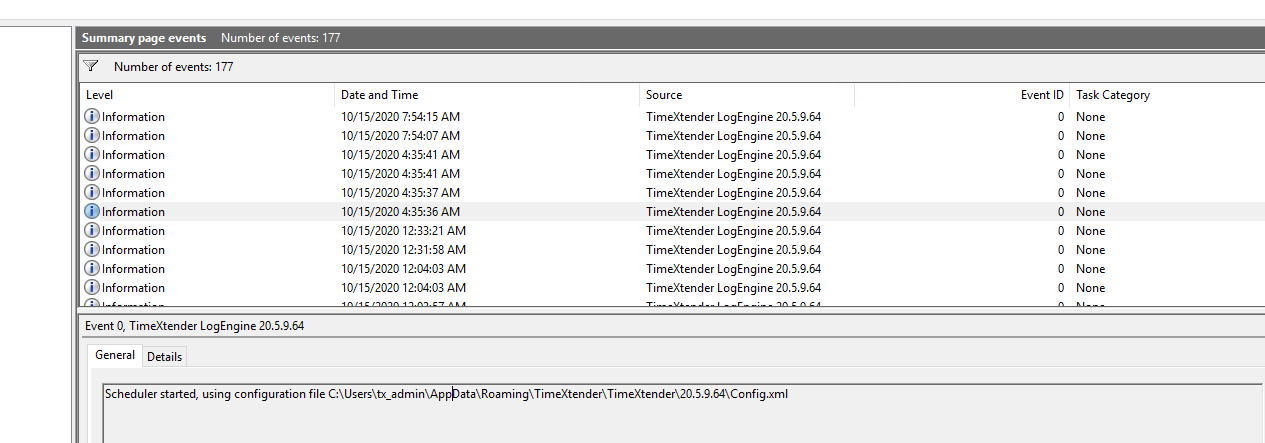
Task: Switch to the General tab
Action: click(x=115, y=355)
